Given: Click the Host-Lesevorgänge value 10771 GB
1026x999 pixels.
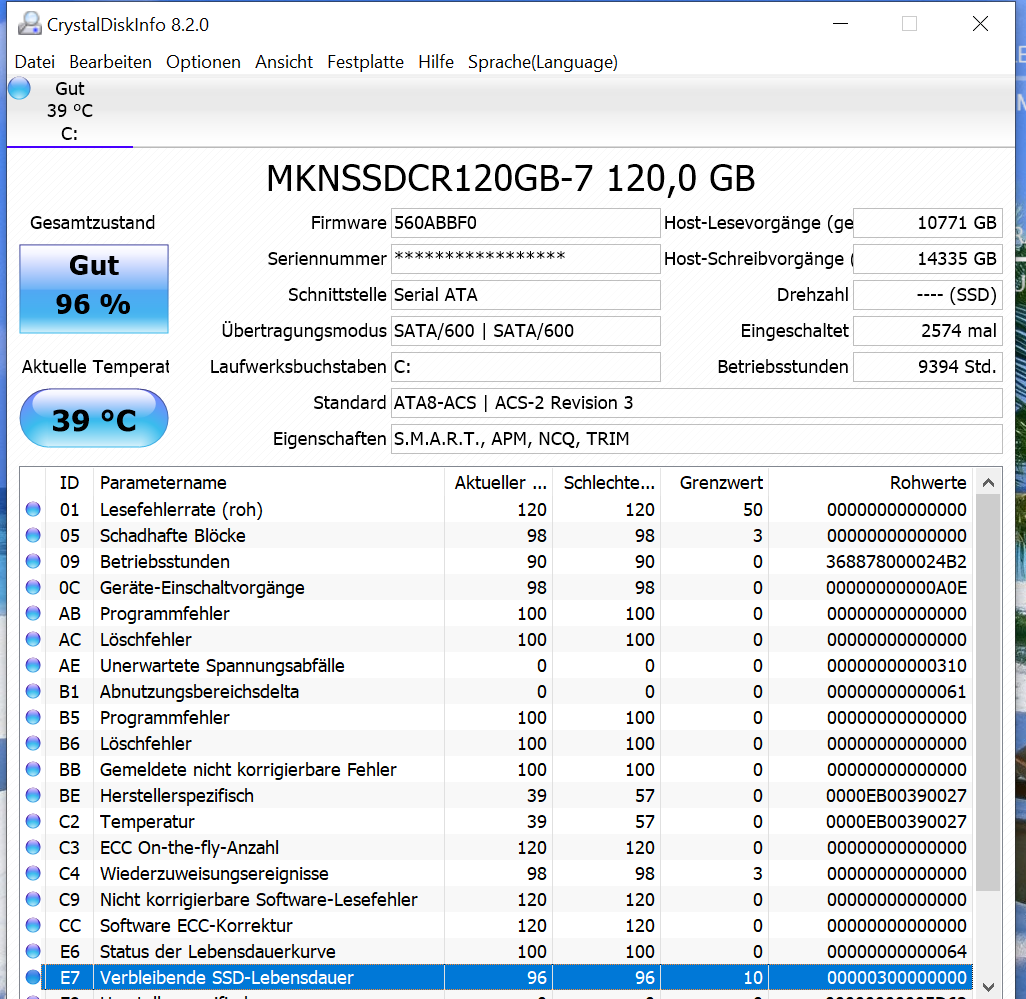Looking at the screenshot, I should coord(927,223).
